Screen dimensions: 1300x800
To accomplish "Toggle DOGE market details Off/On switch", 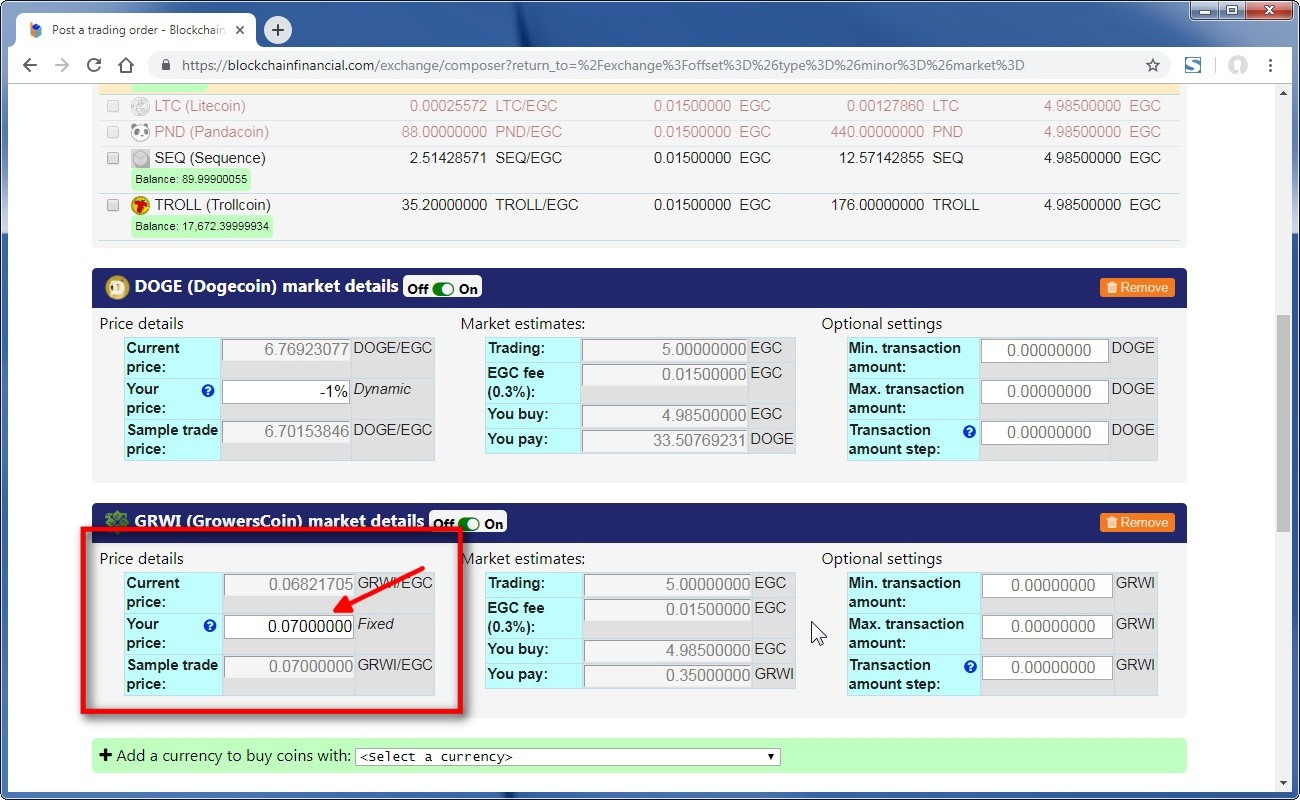I will (x=443, y=288).
